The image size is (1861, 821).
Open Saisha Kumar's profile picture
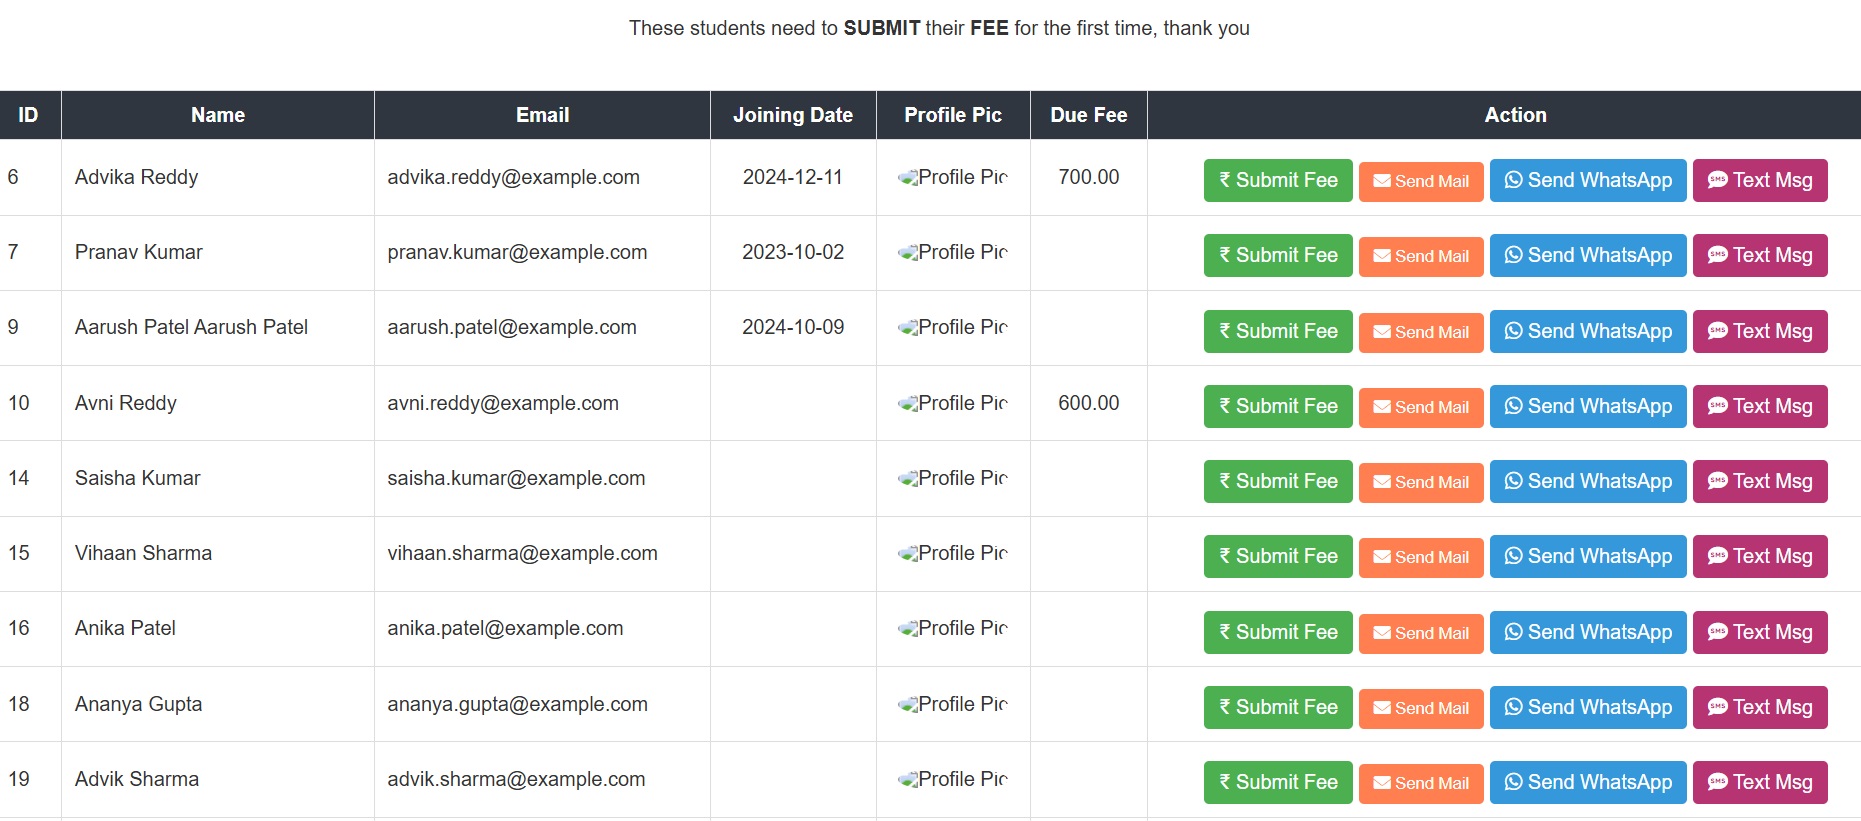(953, 478)
